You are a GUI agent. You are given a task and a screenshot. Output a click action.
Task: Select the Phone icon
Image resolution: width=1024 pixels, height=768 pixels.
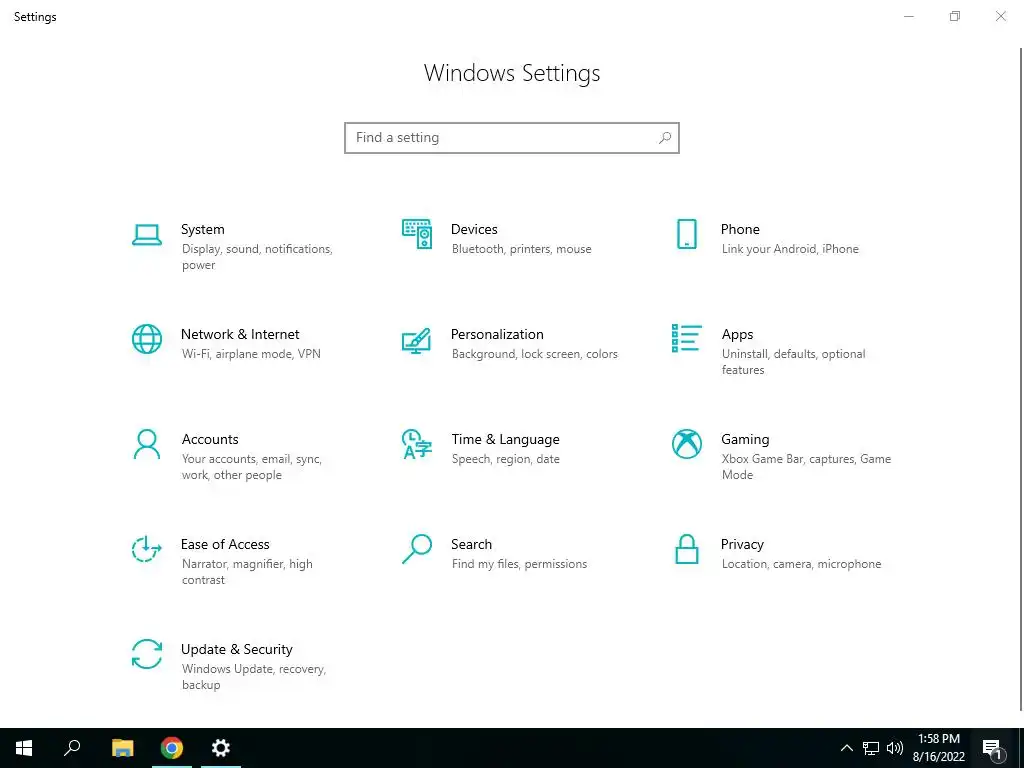(686, 234)
